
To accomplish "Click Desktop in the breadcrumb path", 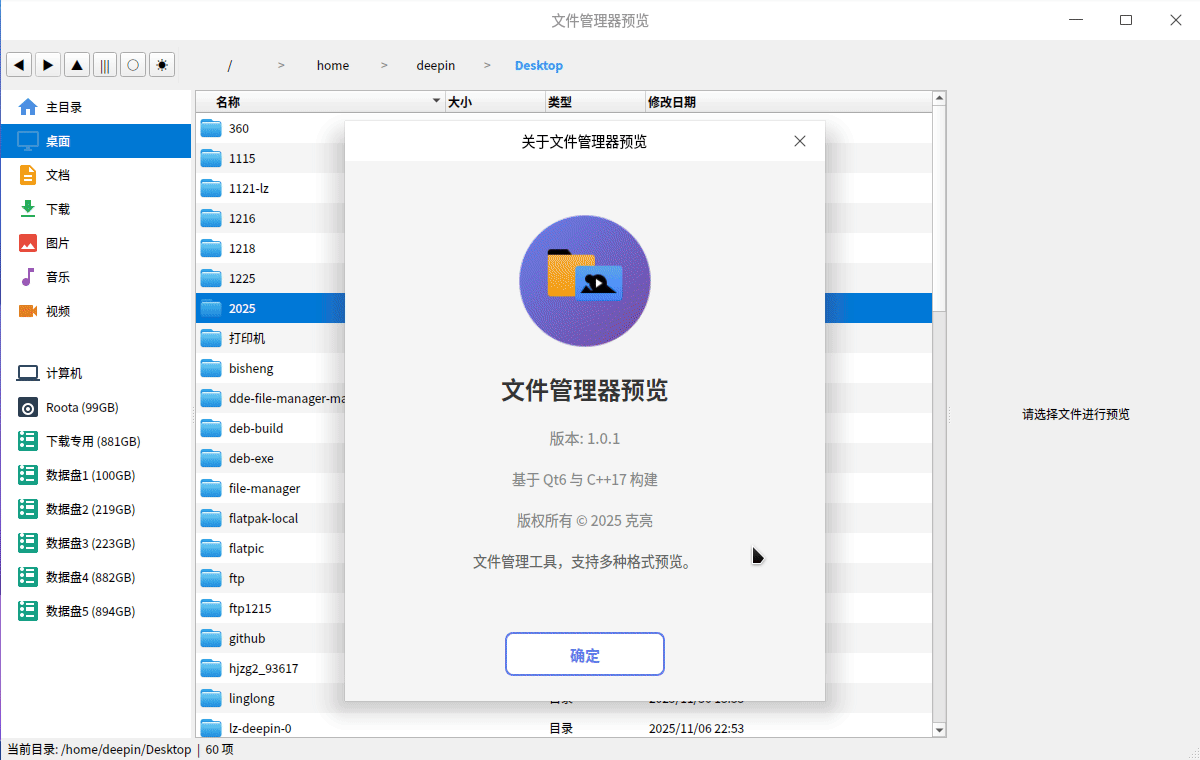I will [x=539, y=65].
